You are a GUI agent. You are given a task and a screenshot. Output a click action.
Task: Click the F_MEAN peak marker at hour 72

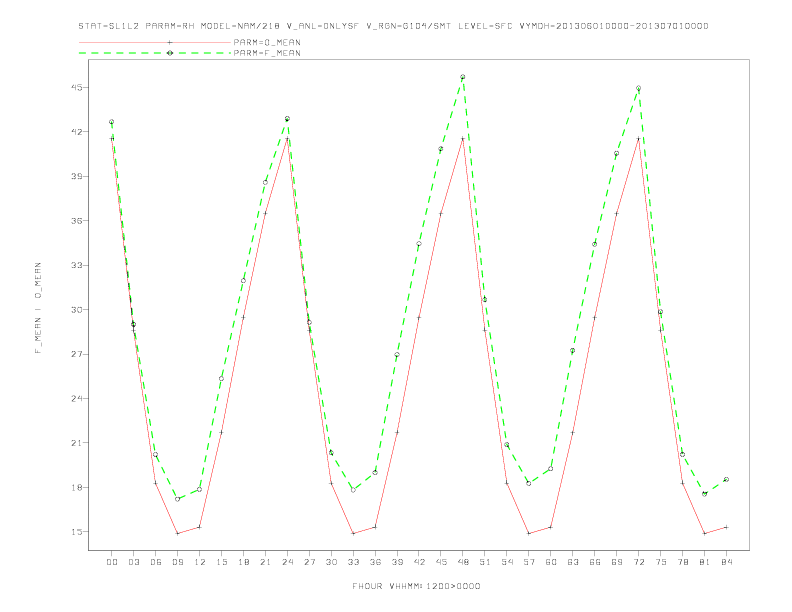(638, 88)
